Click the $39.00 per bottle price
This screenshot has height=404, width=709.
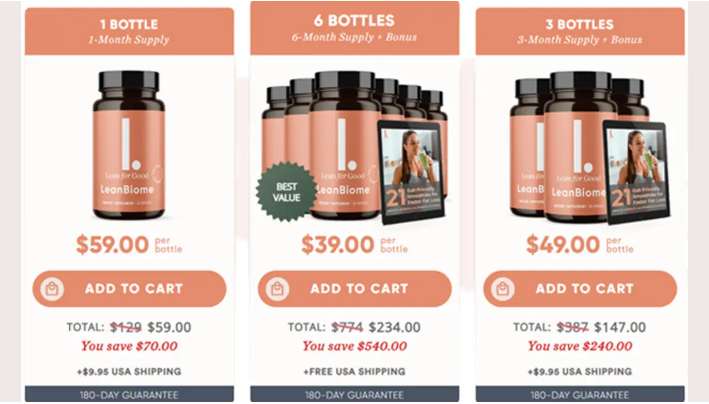pyautogui.click(x=354, y=245)
